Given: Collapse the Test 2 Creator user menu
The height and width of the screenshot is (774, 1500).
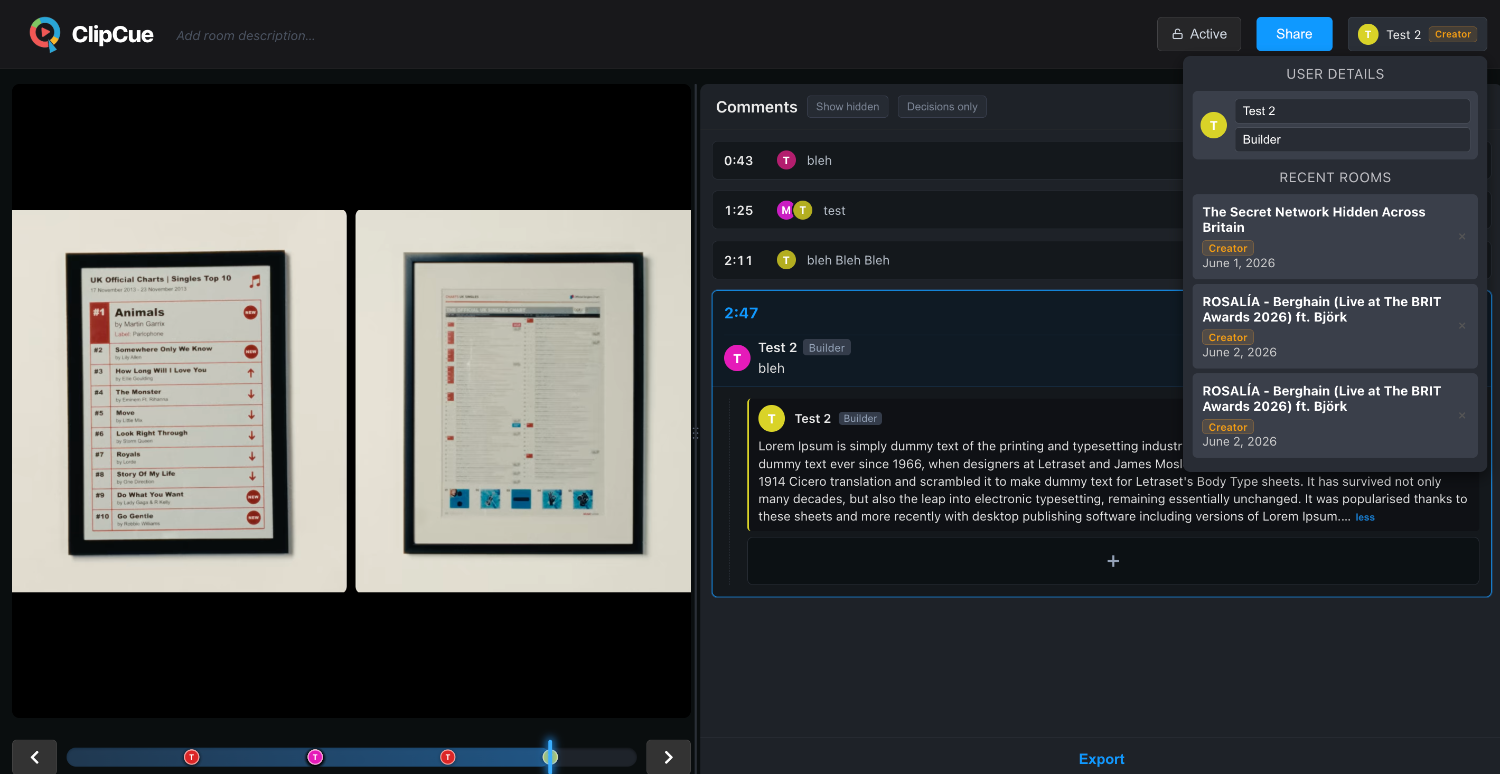Looking at the screenshot, I should [x=1417, y=34].
